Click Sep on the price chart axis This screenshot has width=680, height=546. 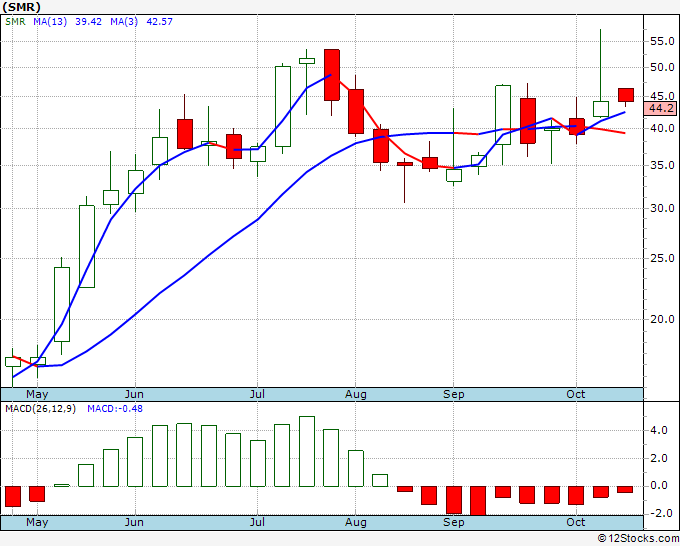pyautogui.click(x=454, y=394)
